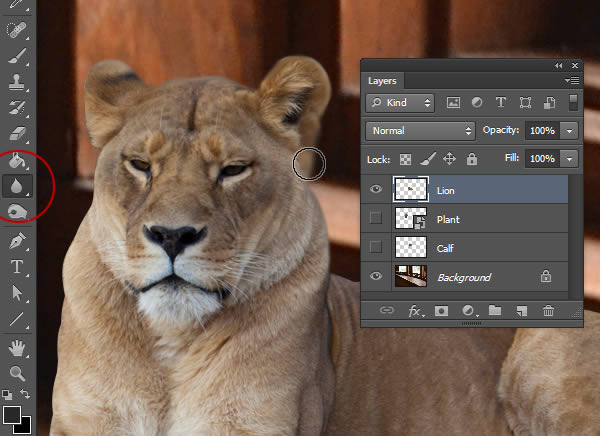
Task: Close the Layers panel
Action: point(575,65)
